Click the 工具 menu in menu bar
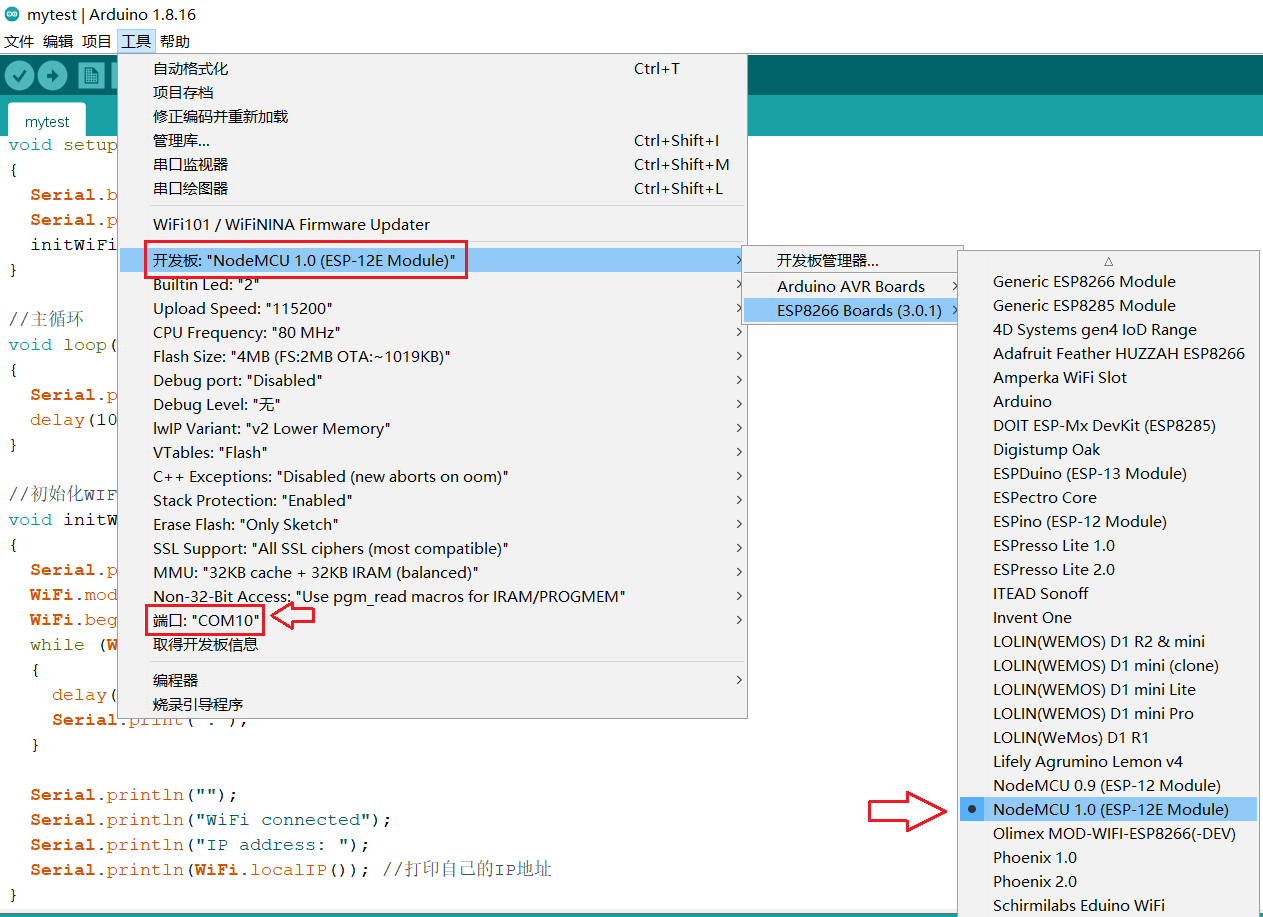This screenshot has width=1263, height=917. [136, 41]
